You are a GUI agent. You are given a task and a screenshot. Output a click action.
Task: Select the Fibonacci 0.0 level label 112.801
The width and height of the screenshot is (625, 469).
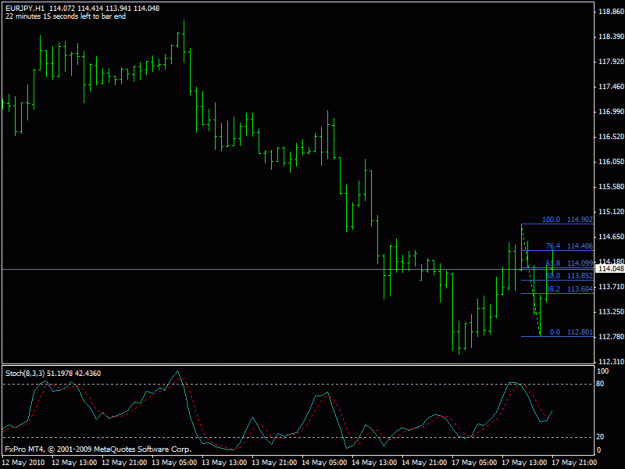(x=571, y=332)
